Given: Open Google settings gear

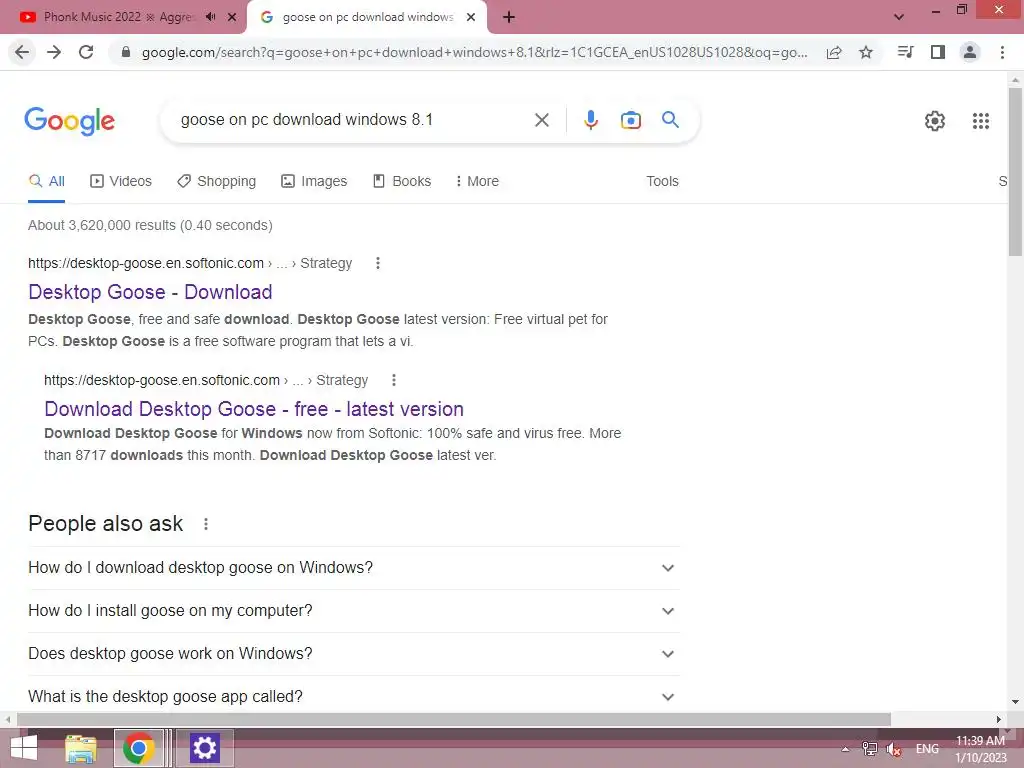Looking at the screenshot, I should tap(935, 121).
